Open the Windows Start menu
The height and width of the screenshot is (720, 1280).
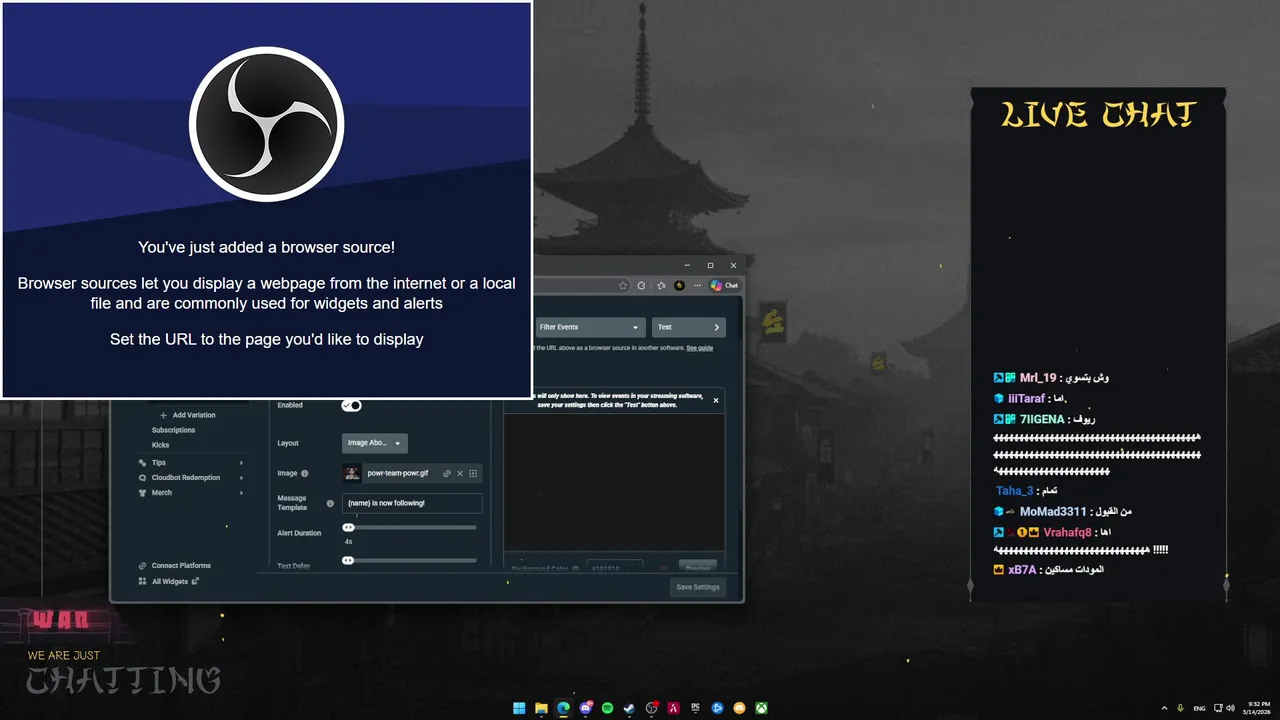pos(519,708)
